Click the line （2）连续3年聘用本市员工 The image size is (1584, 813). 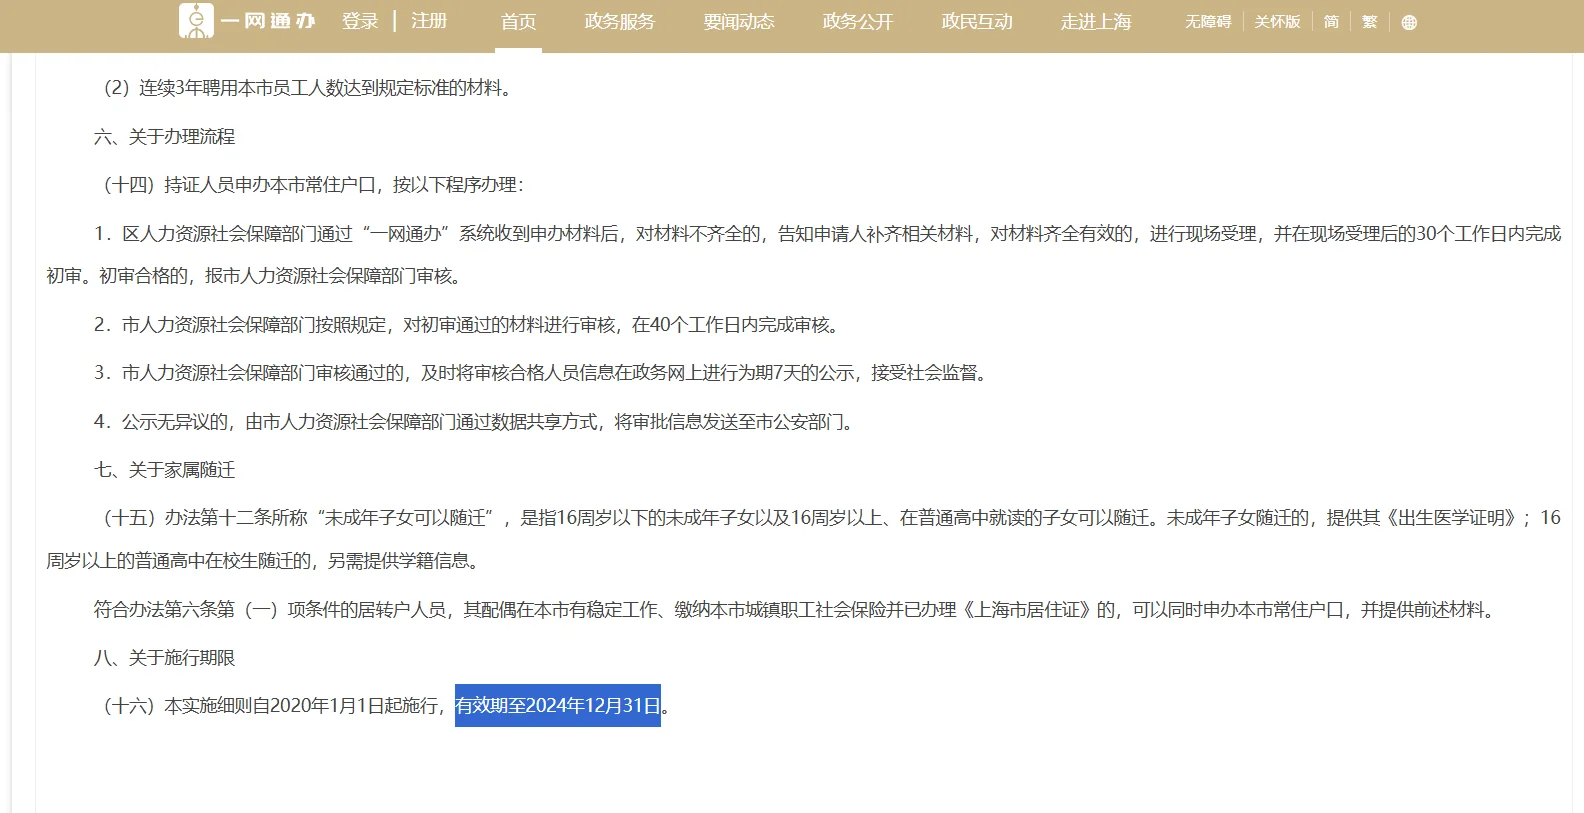tap(307, 88)
